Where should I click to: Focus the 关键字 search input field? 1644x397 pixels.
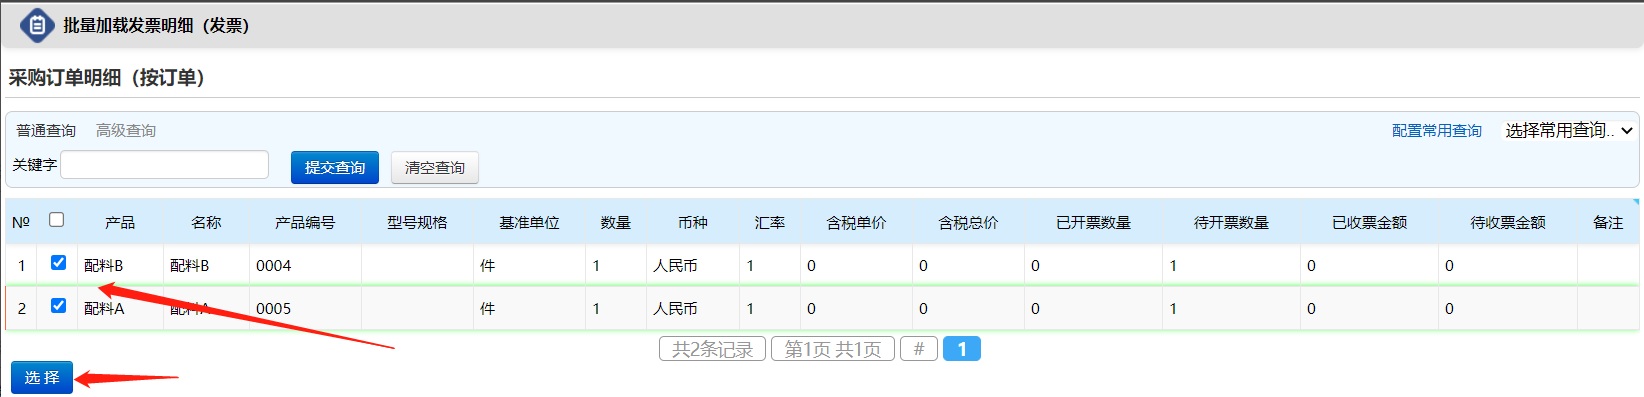tap(165, 165)
